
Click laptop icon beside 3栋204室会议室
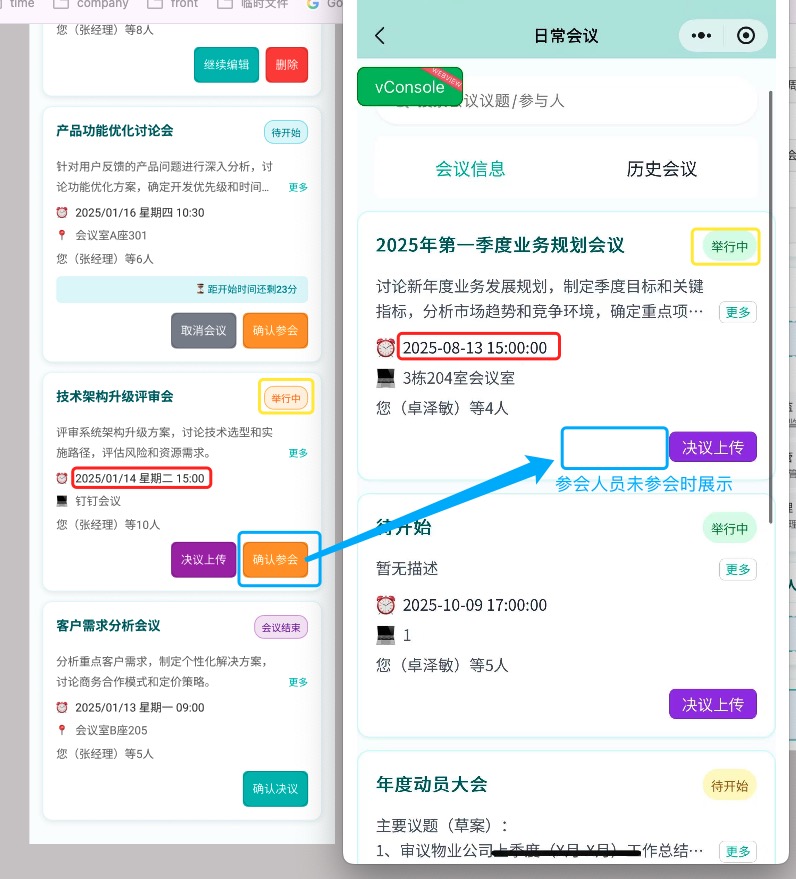click(386, 378)
